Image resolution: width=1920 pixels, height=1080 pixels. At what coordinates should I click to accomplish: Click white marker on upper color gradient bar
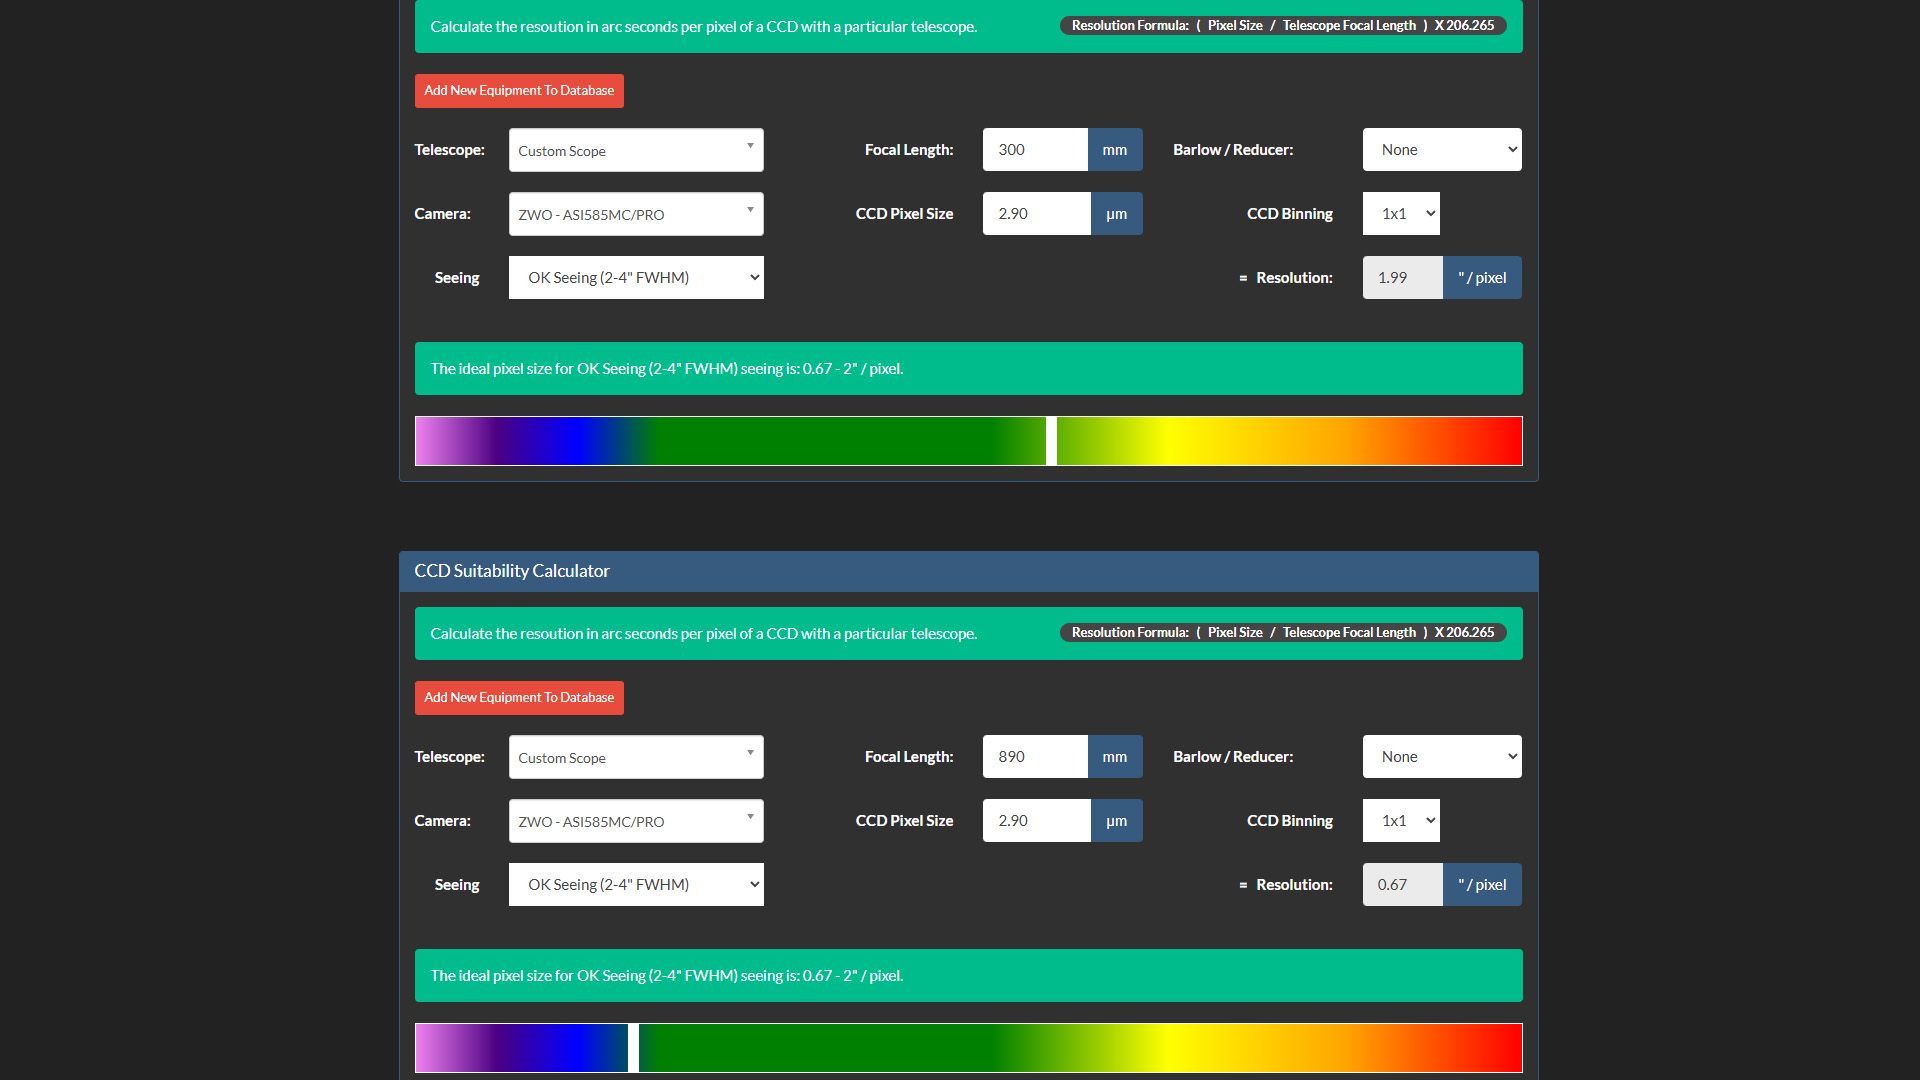(x=1051, y=441)
